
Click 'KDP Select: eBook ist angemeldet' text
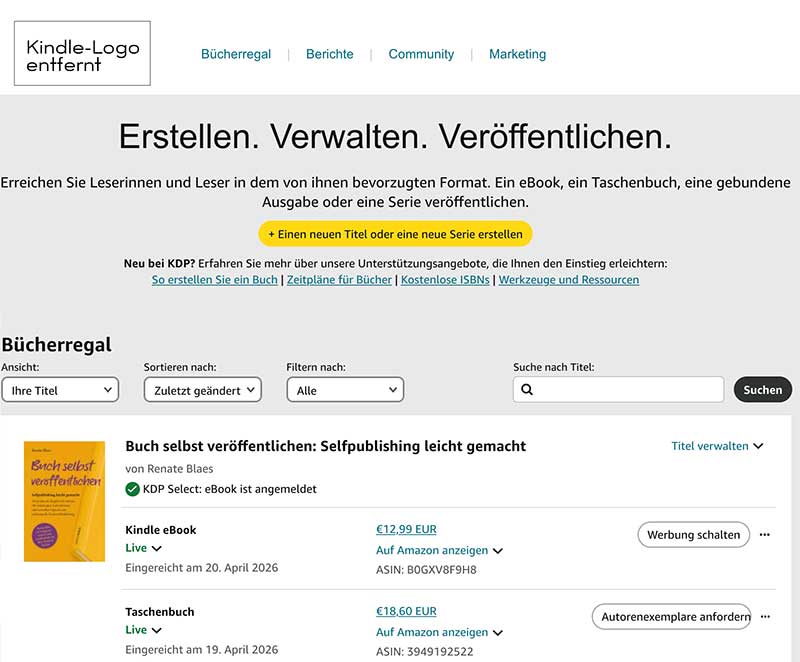point(230,489)
